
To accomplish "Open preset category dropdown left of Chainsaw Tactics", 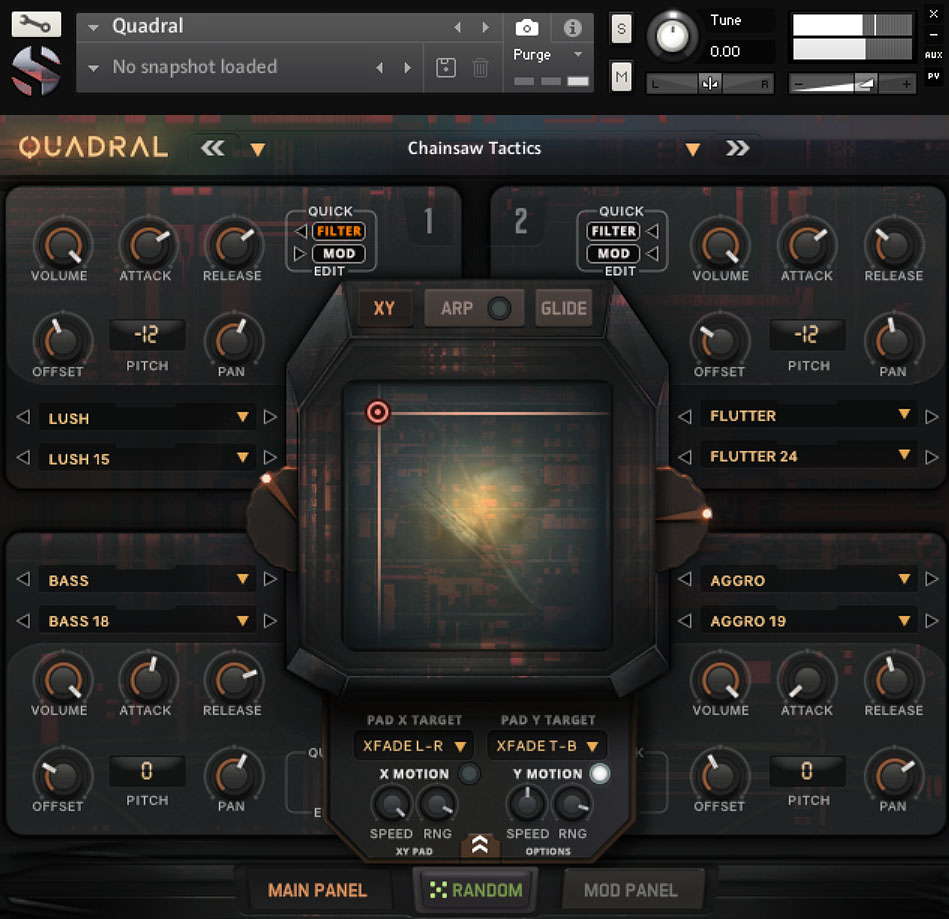I will pyautogui.click(x=258, y=150).
